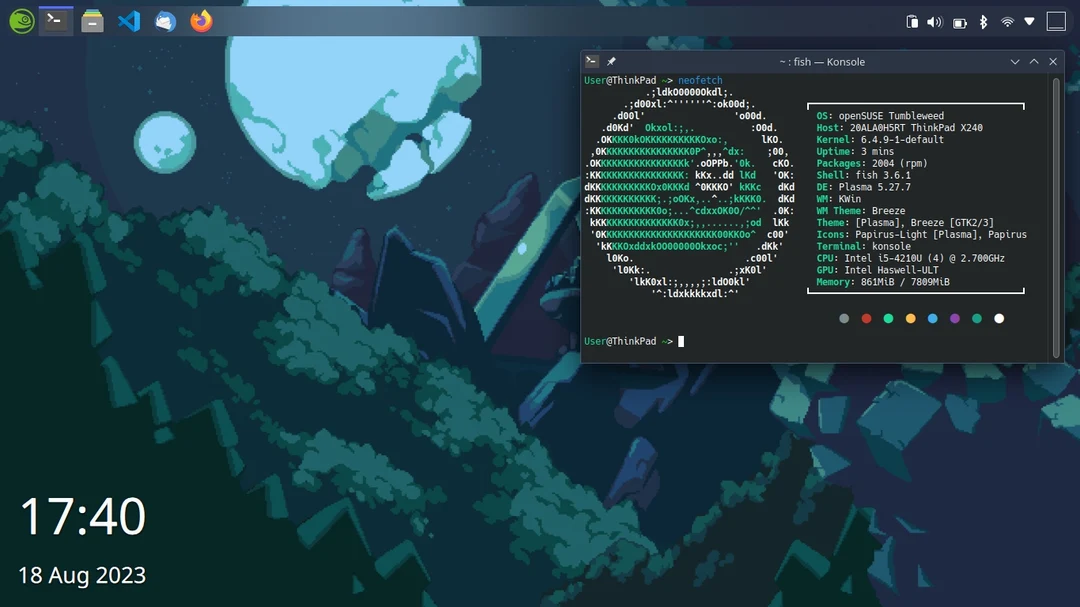Open volume control from the system tray
The image size is (1080, 607).
tap(936, 20)
